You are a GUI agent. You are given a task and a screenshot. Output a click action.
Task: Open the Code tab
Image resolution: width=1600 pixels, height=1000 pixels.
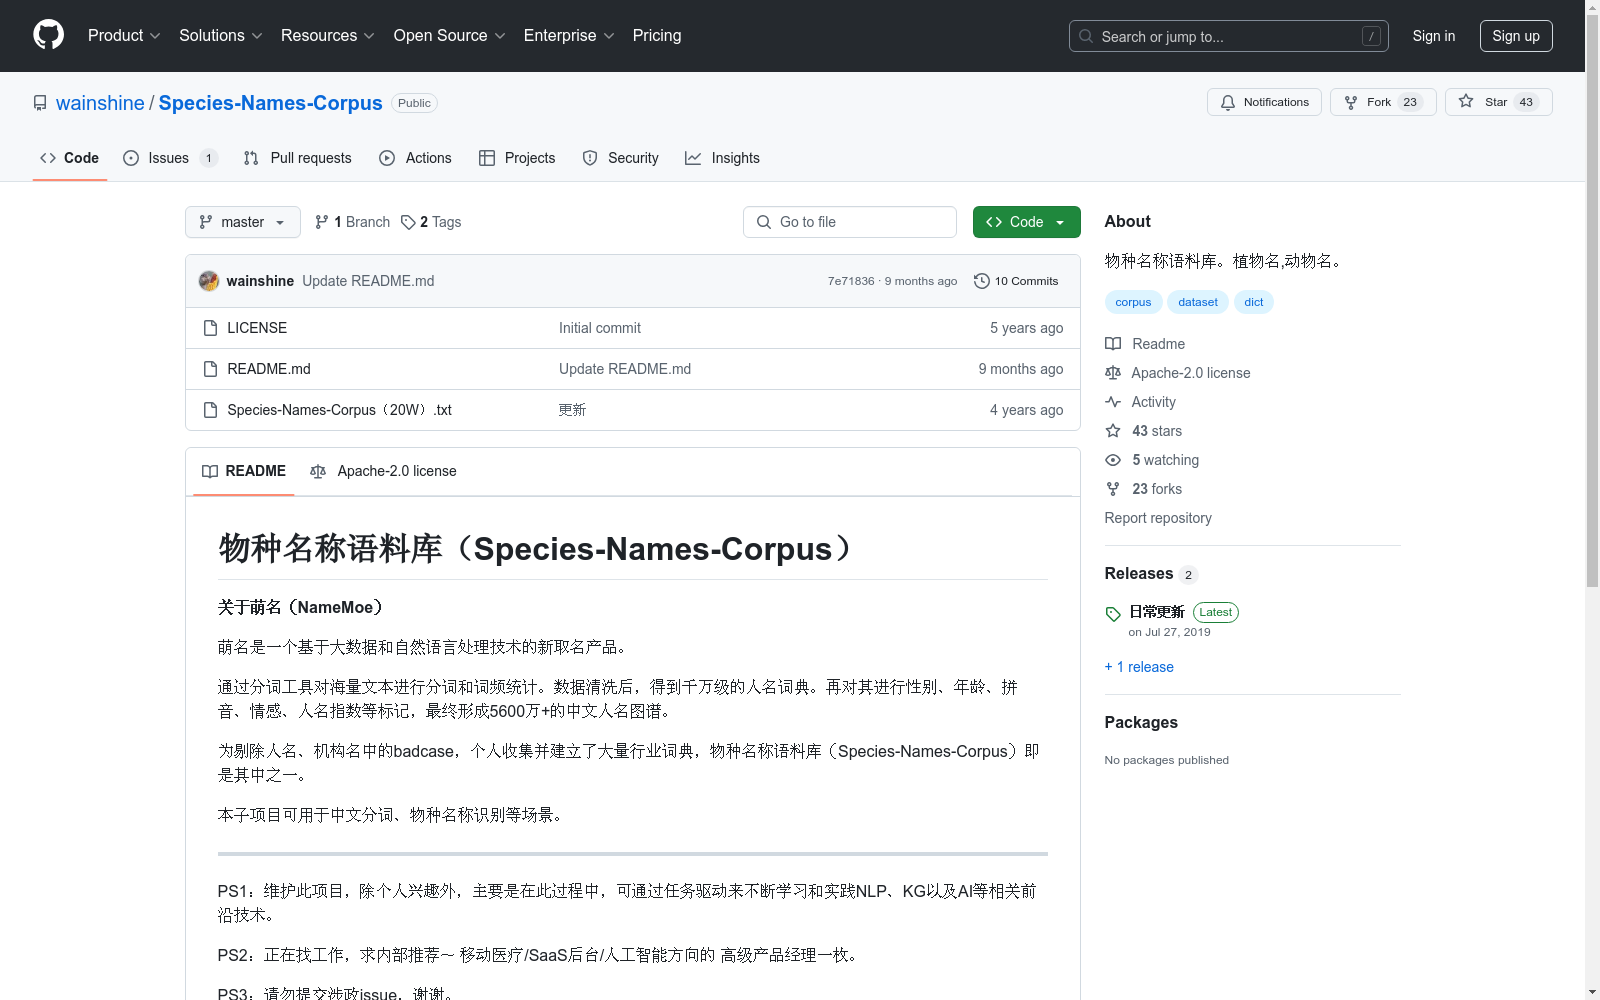point(70,158)
